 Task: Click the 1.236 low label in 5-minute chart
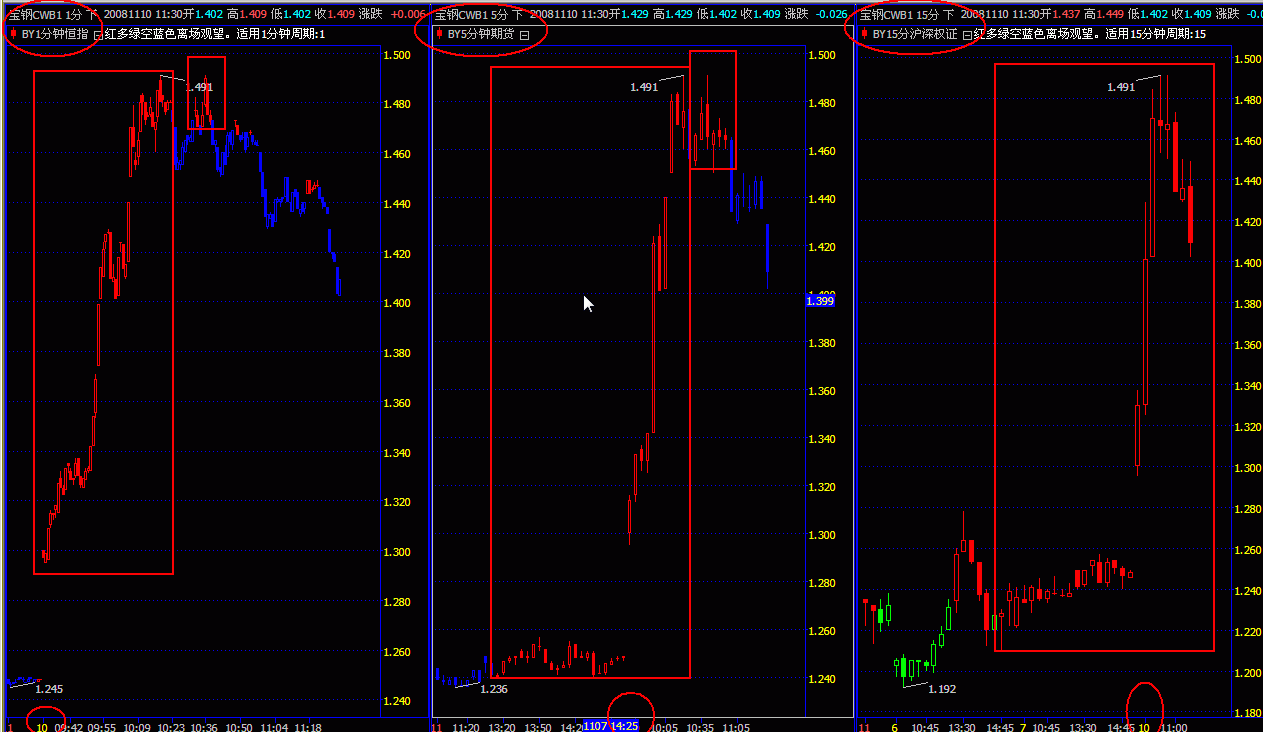click(x=494, y=689)
